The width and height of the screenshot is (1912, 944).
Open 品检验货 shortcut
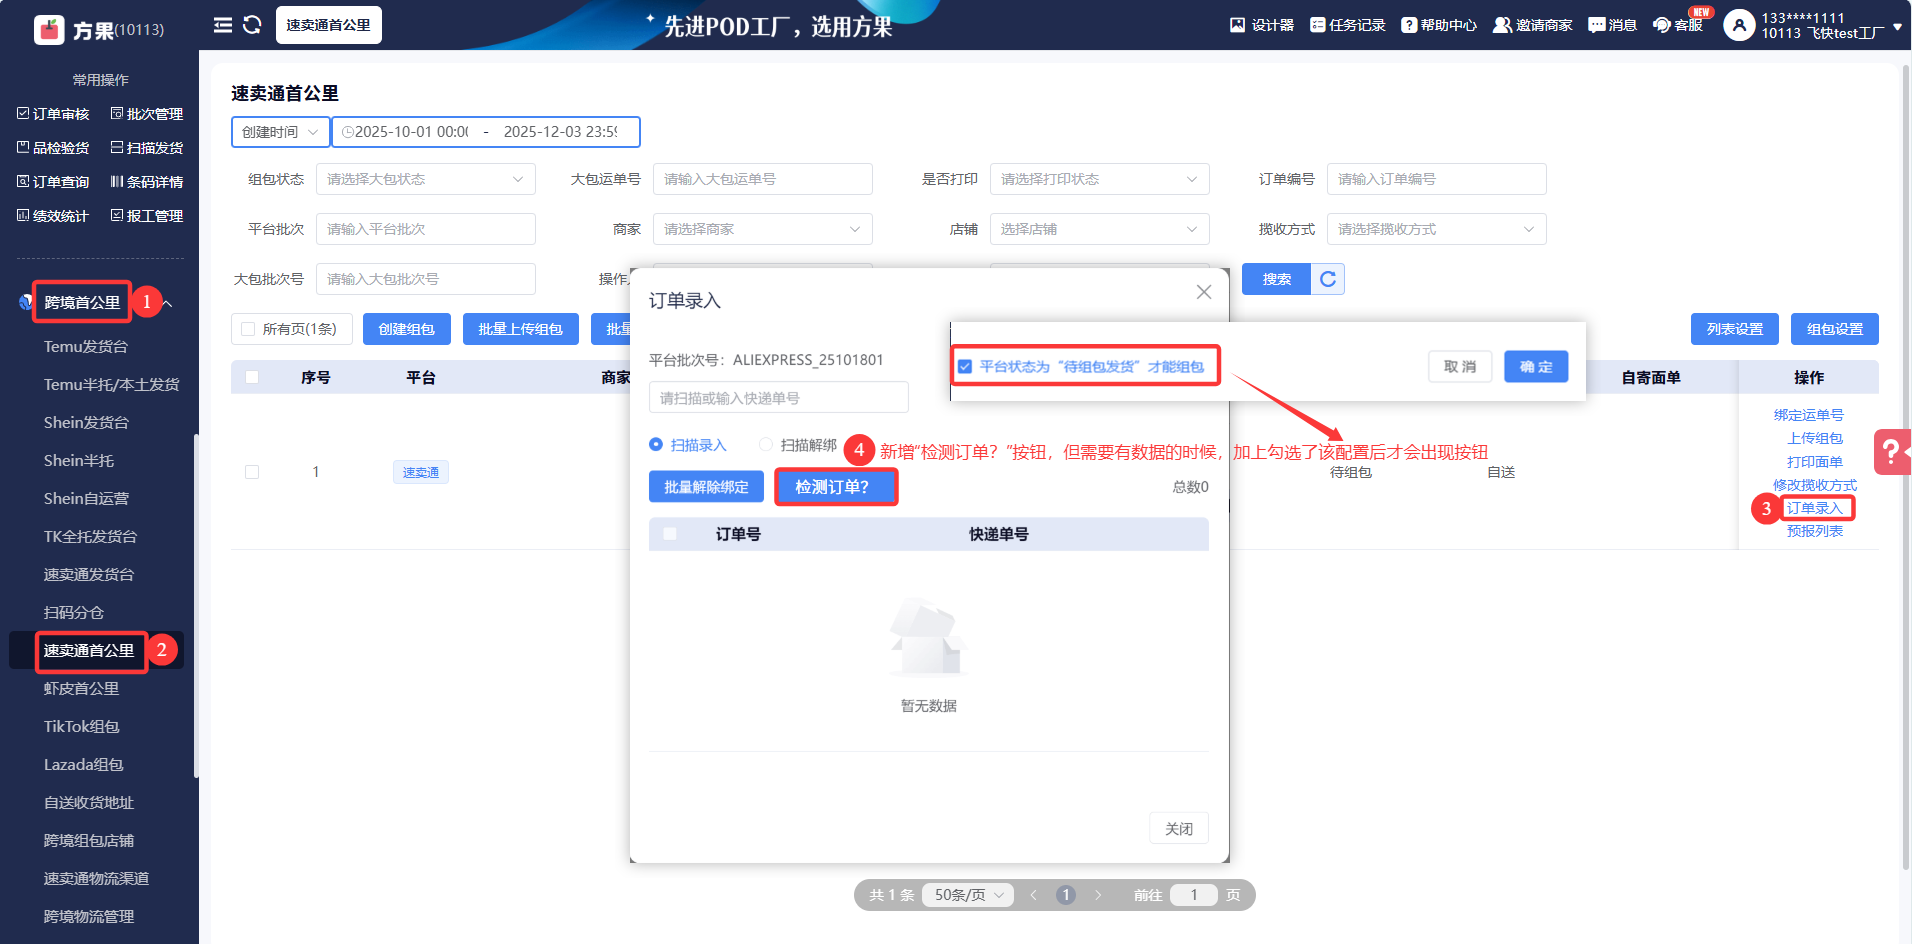(x=53, y=148)
